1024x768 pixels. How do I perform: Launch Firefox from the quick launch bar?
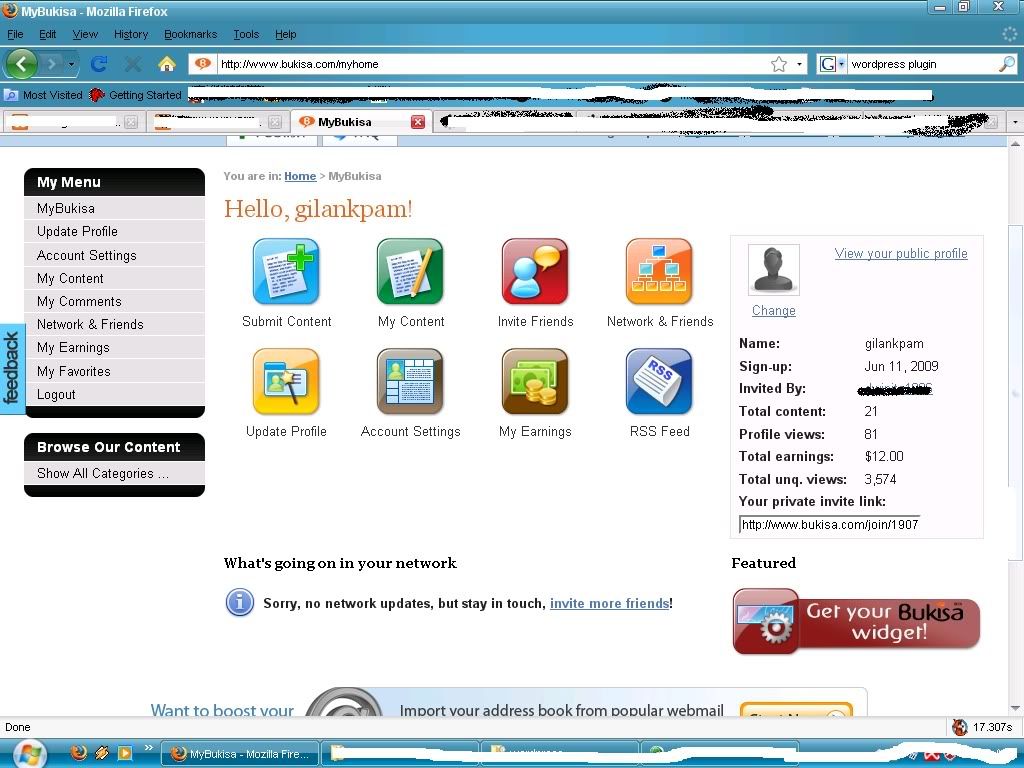pos(78,752)
